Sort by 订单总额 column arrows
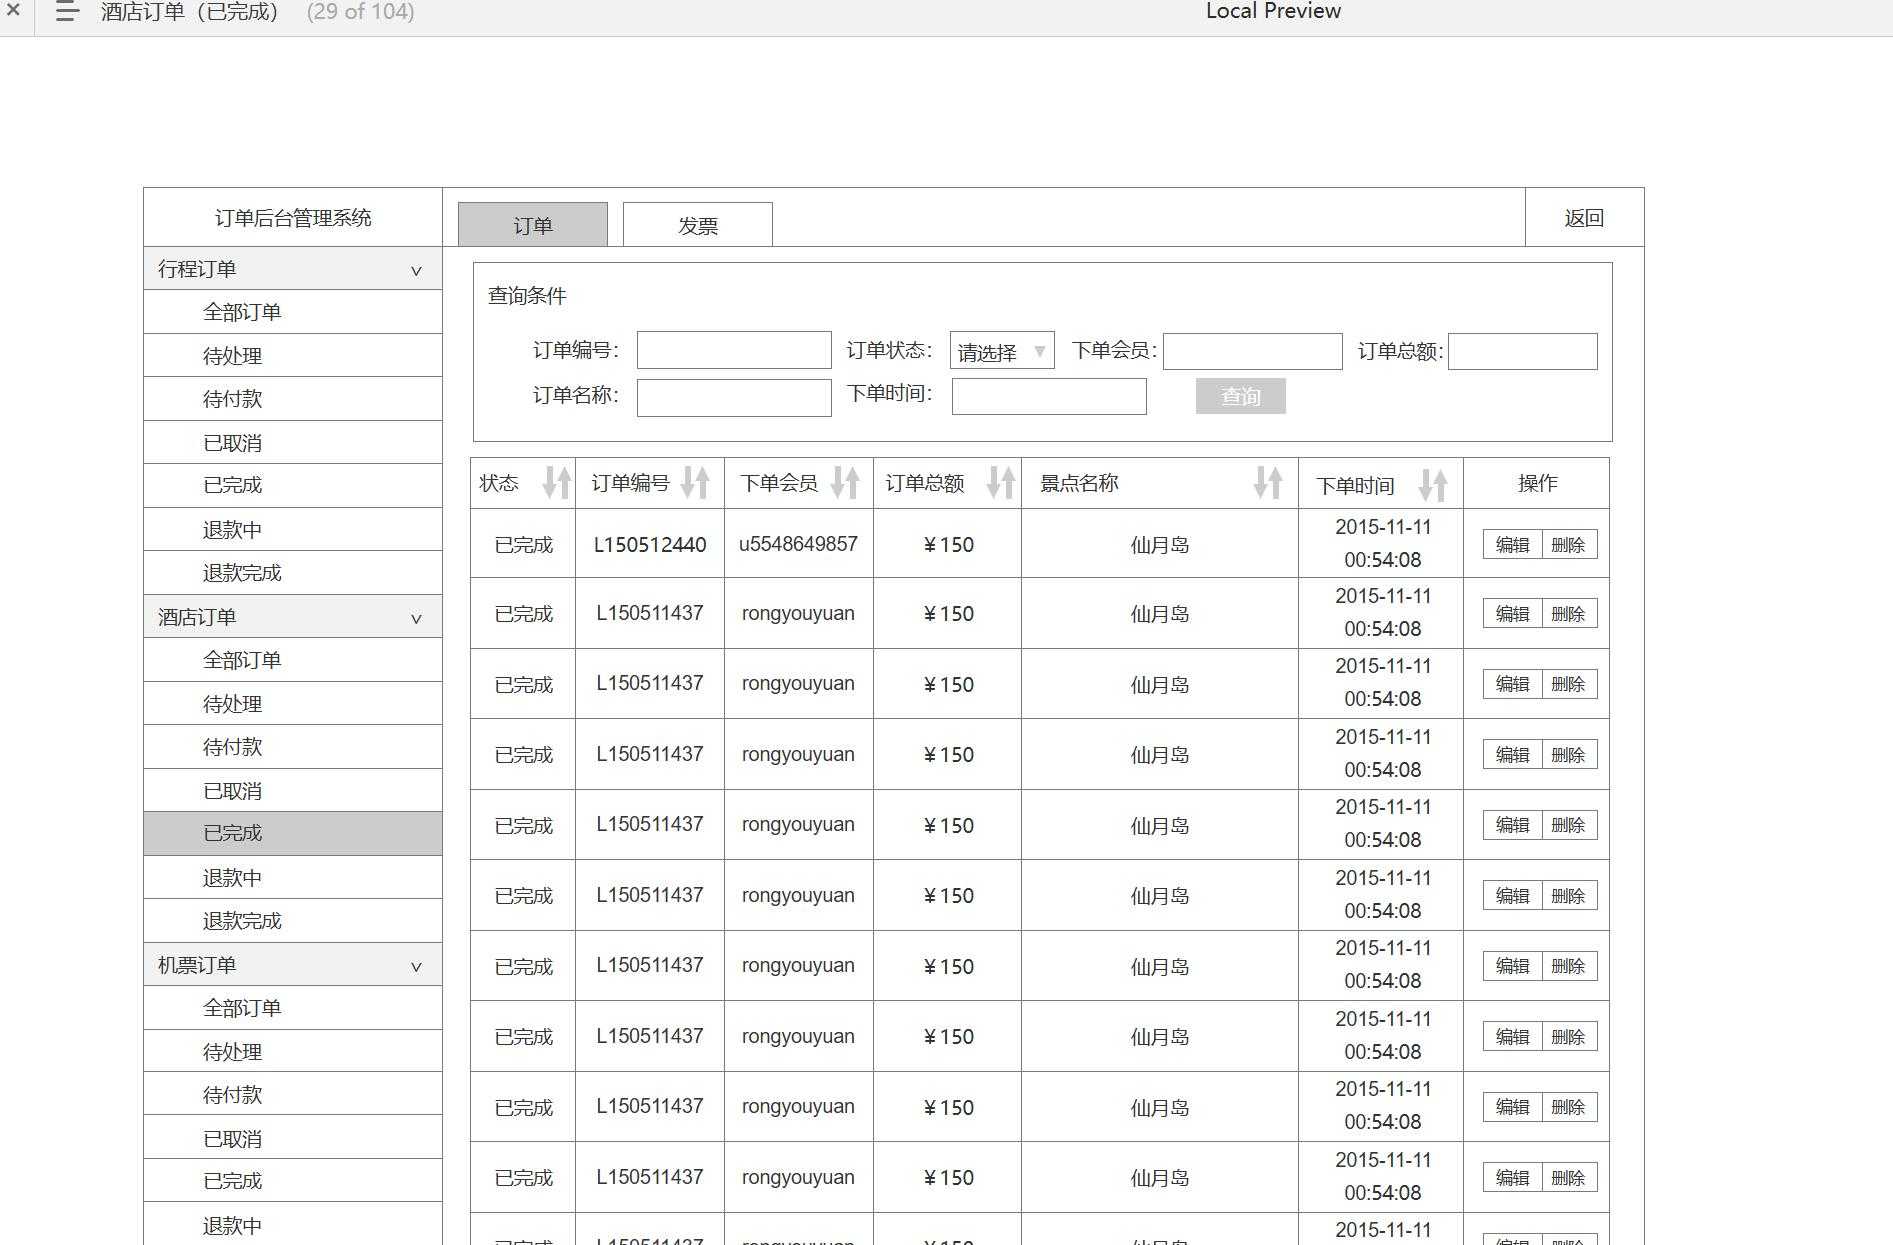 click(x=1001, y=483)
